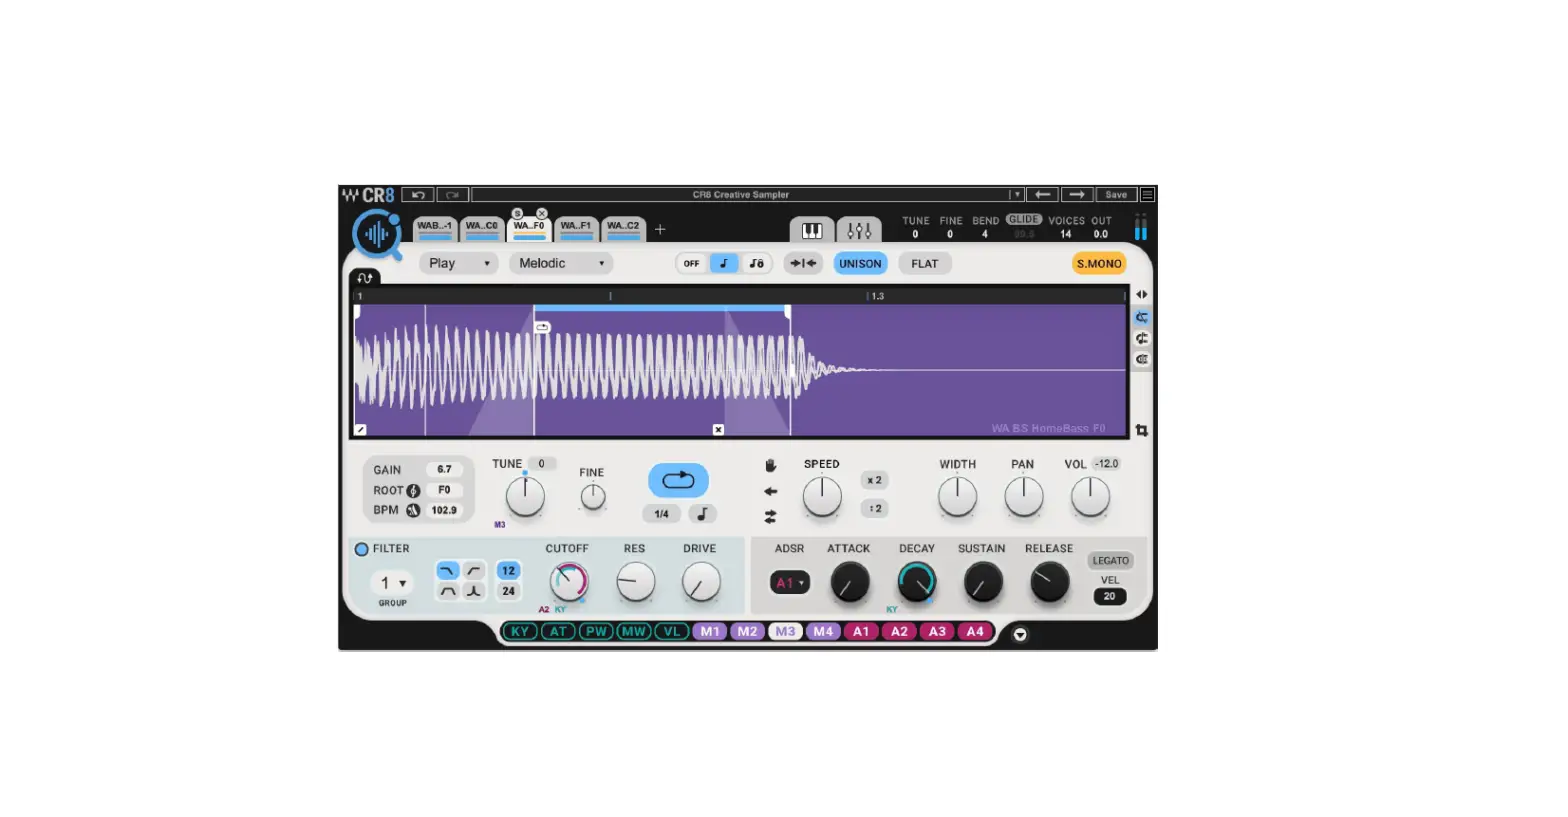Click the pitch-snap arrows icon

coord(803,264)
